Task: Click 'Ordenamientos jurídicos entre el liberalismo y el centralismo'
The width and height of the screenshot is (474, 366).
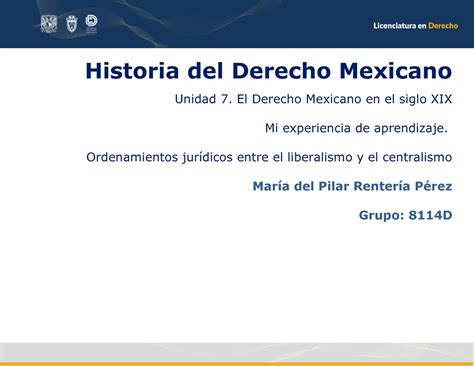Action: (269, 157)
